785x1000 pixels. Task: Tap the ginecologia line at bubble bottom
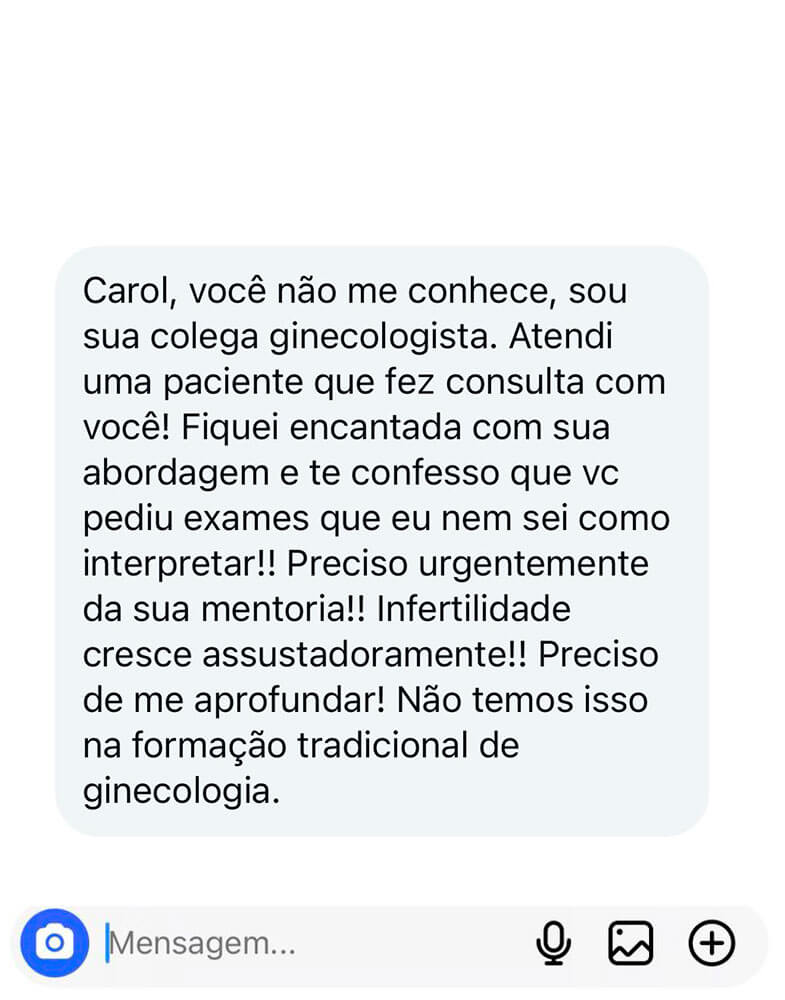(x=180, y=790)
